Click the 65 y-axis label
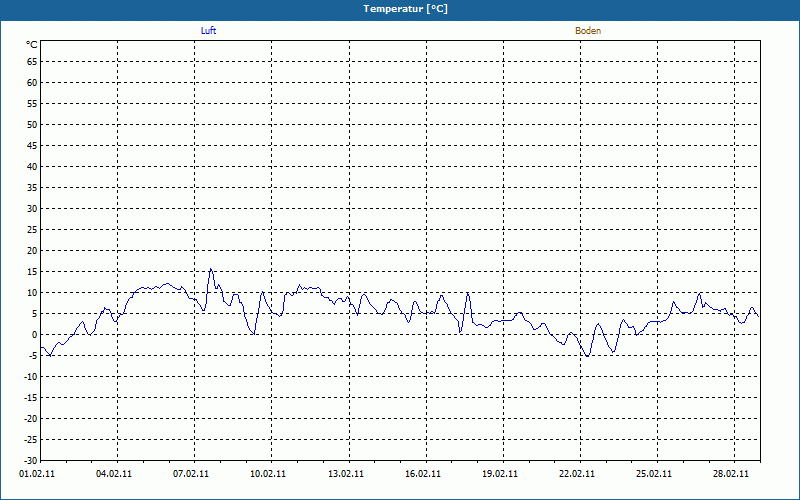This screenshot has width=800, height=500. [32, 62]
